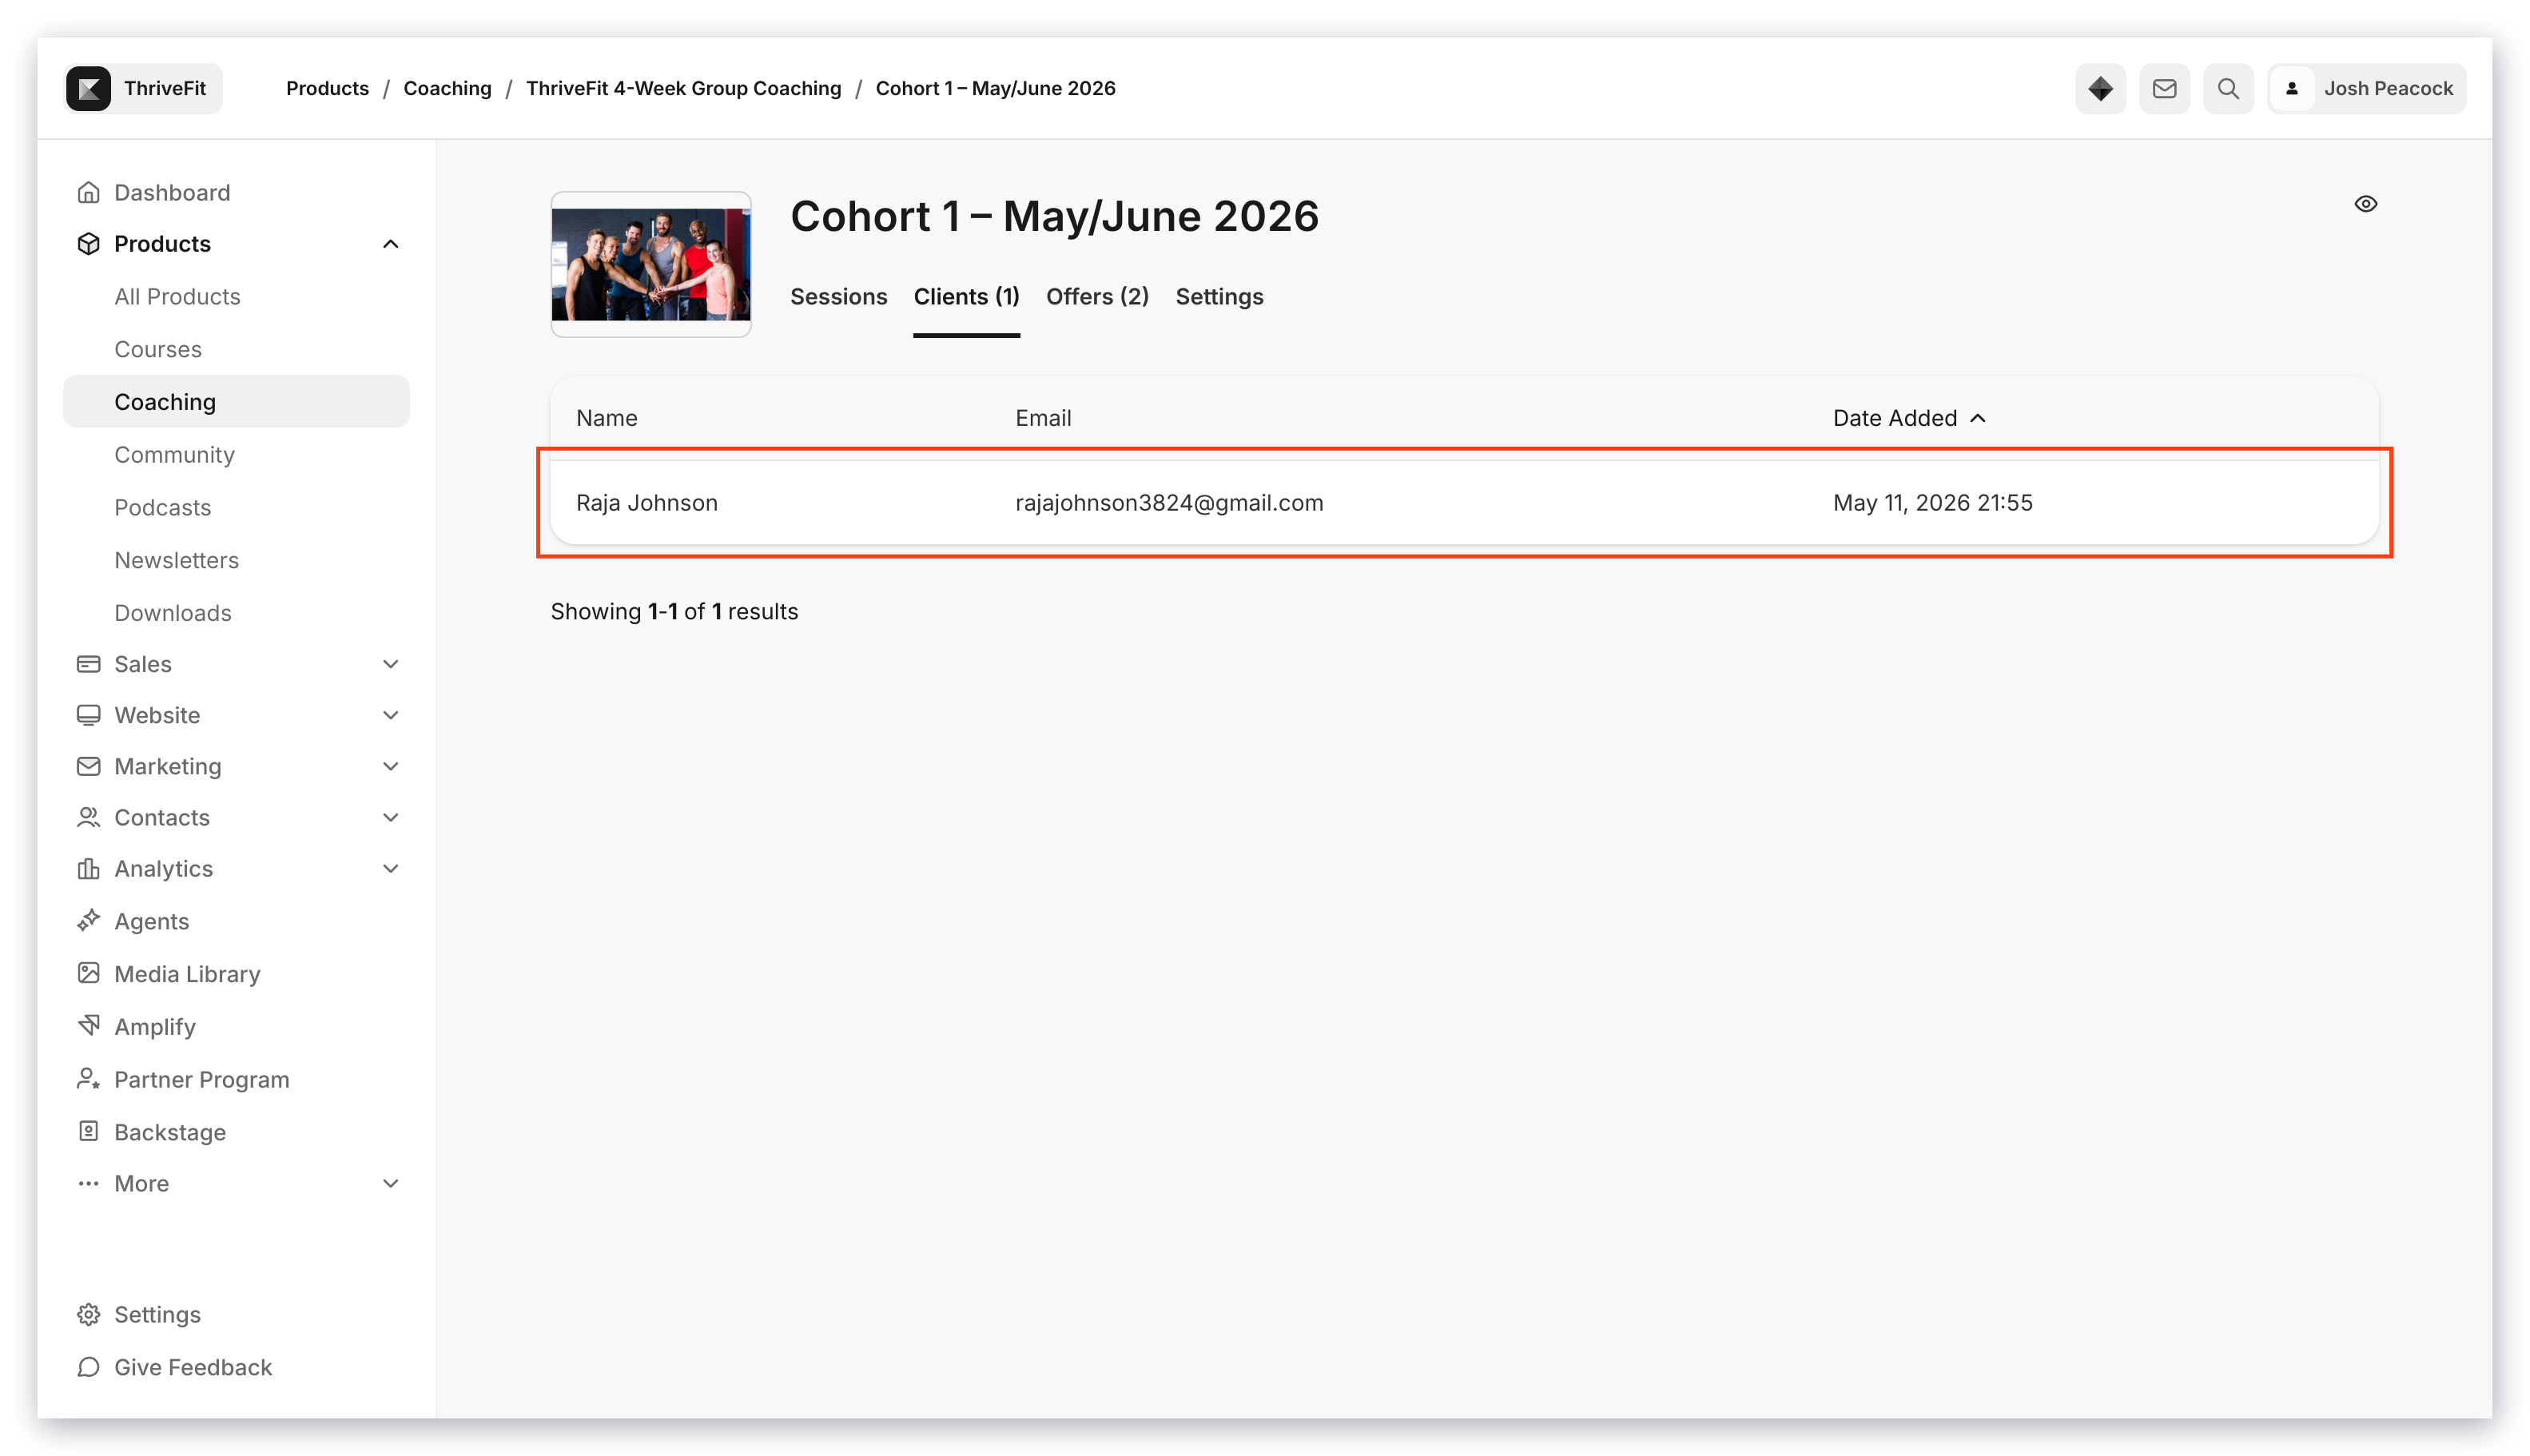Click the Cohort 1 – May/June 2026 heading
This screenshot has width=2530, height=1456.
1054,216
